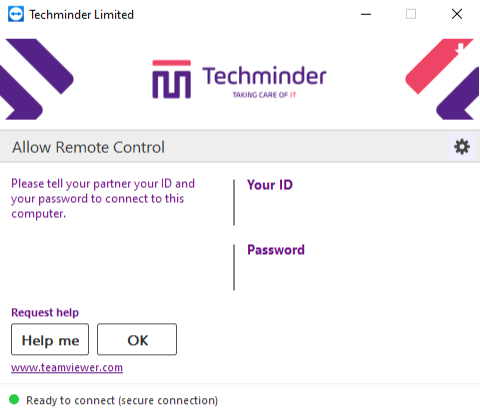Click the Techminder Limited window title
Screen dimensions: 480x417
coord(81,15)
